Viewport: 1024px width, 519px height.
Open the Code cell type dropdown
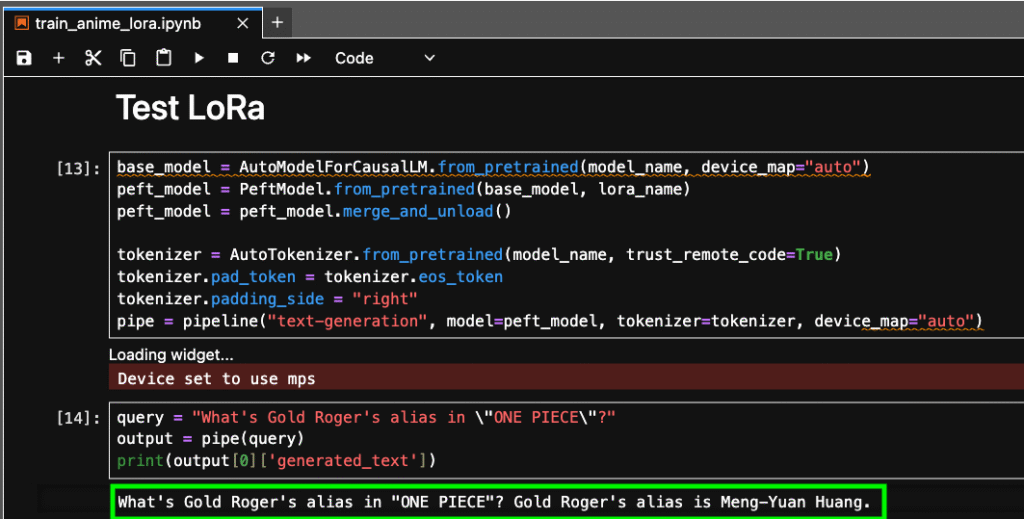coord(385,58)
